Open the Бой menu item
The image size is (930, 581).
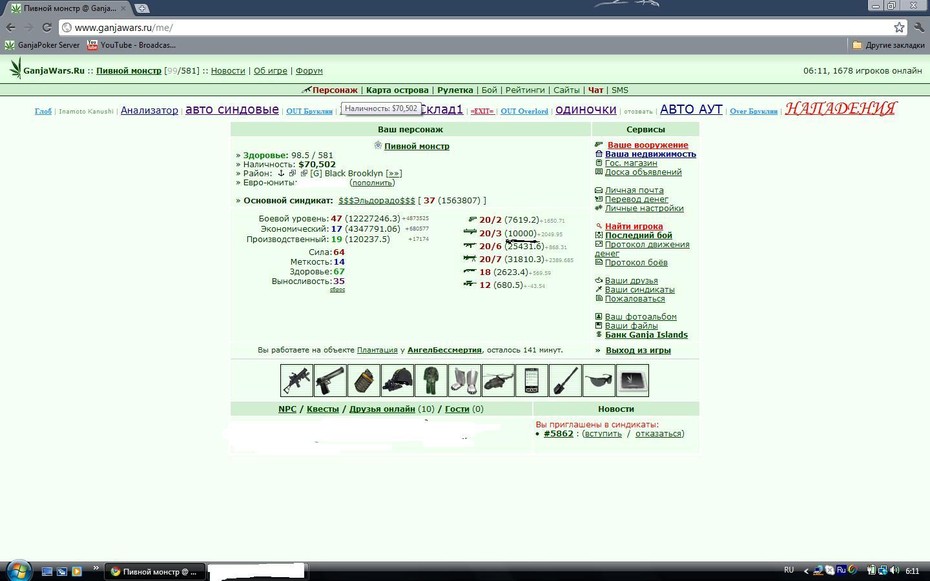[489, 90]
